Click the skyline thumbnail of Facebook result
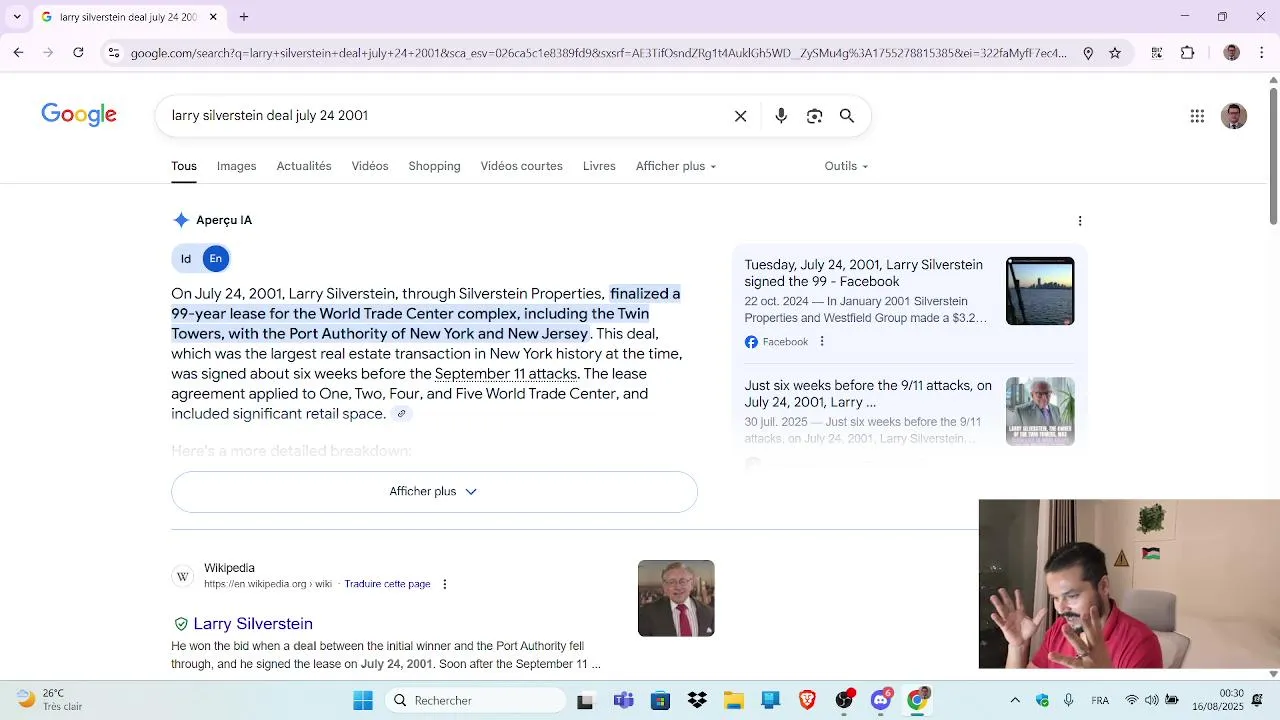Viewport: 1280px width, 720px height. pyautogui.click(x=1040, y=291)
